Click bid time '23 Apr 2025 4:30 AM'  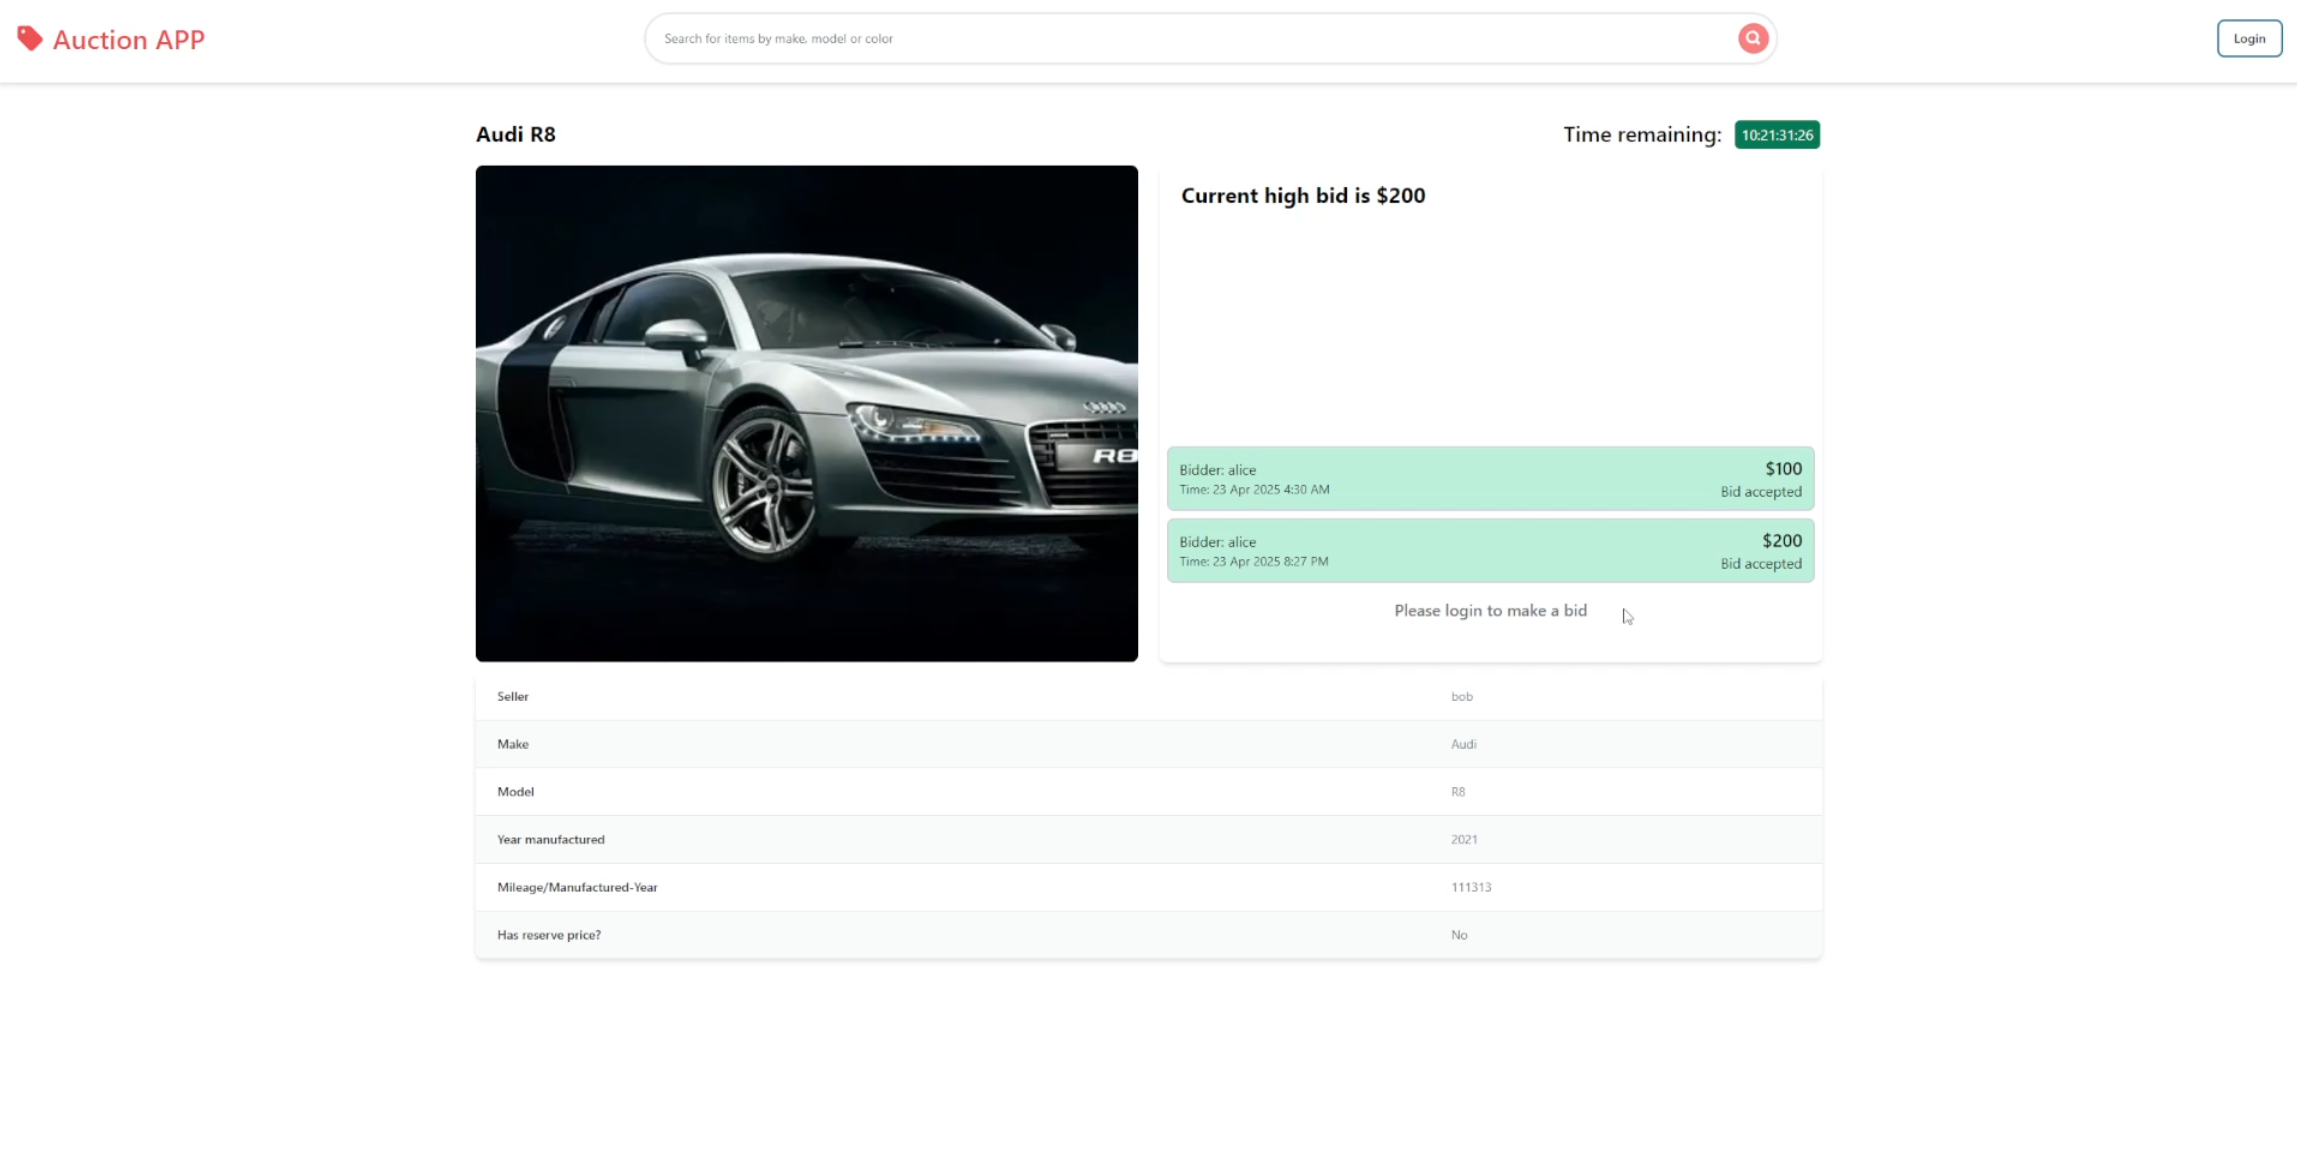click(x=1271, y=490)
